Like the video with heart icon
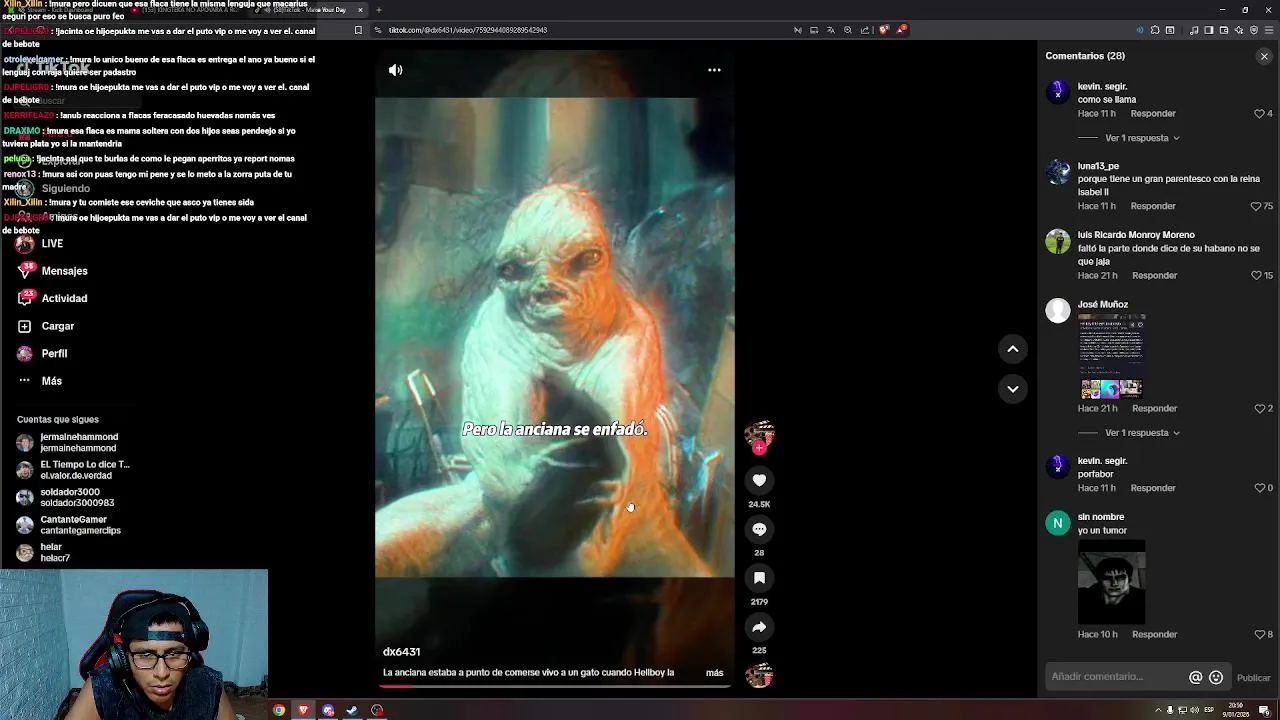The image size is (1280, 720). tap(759, 480)
